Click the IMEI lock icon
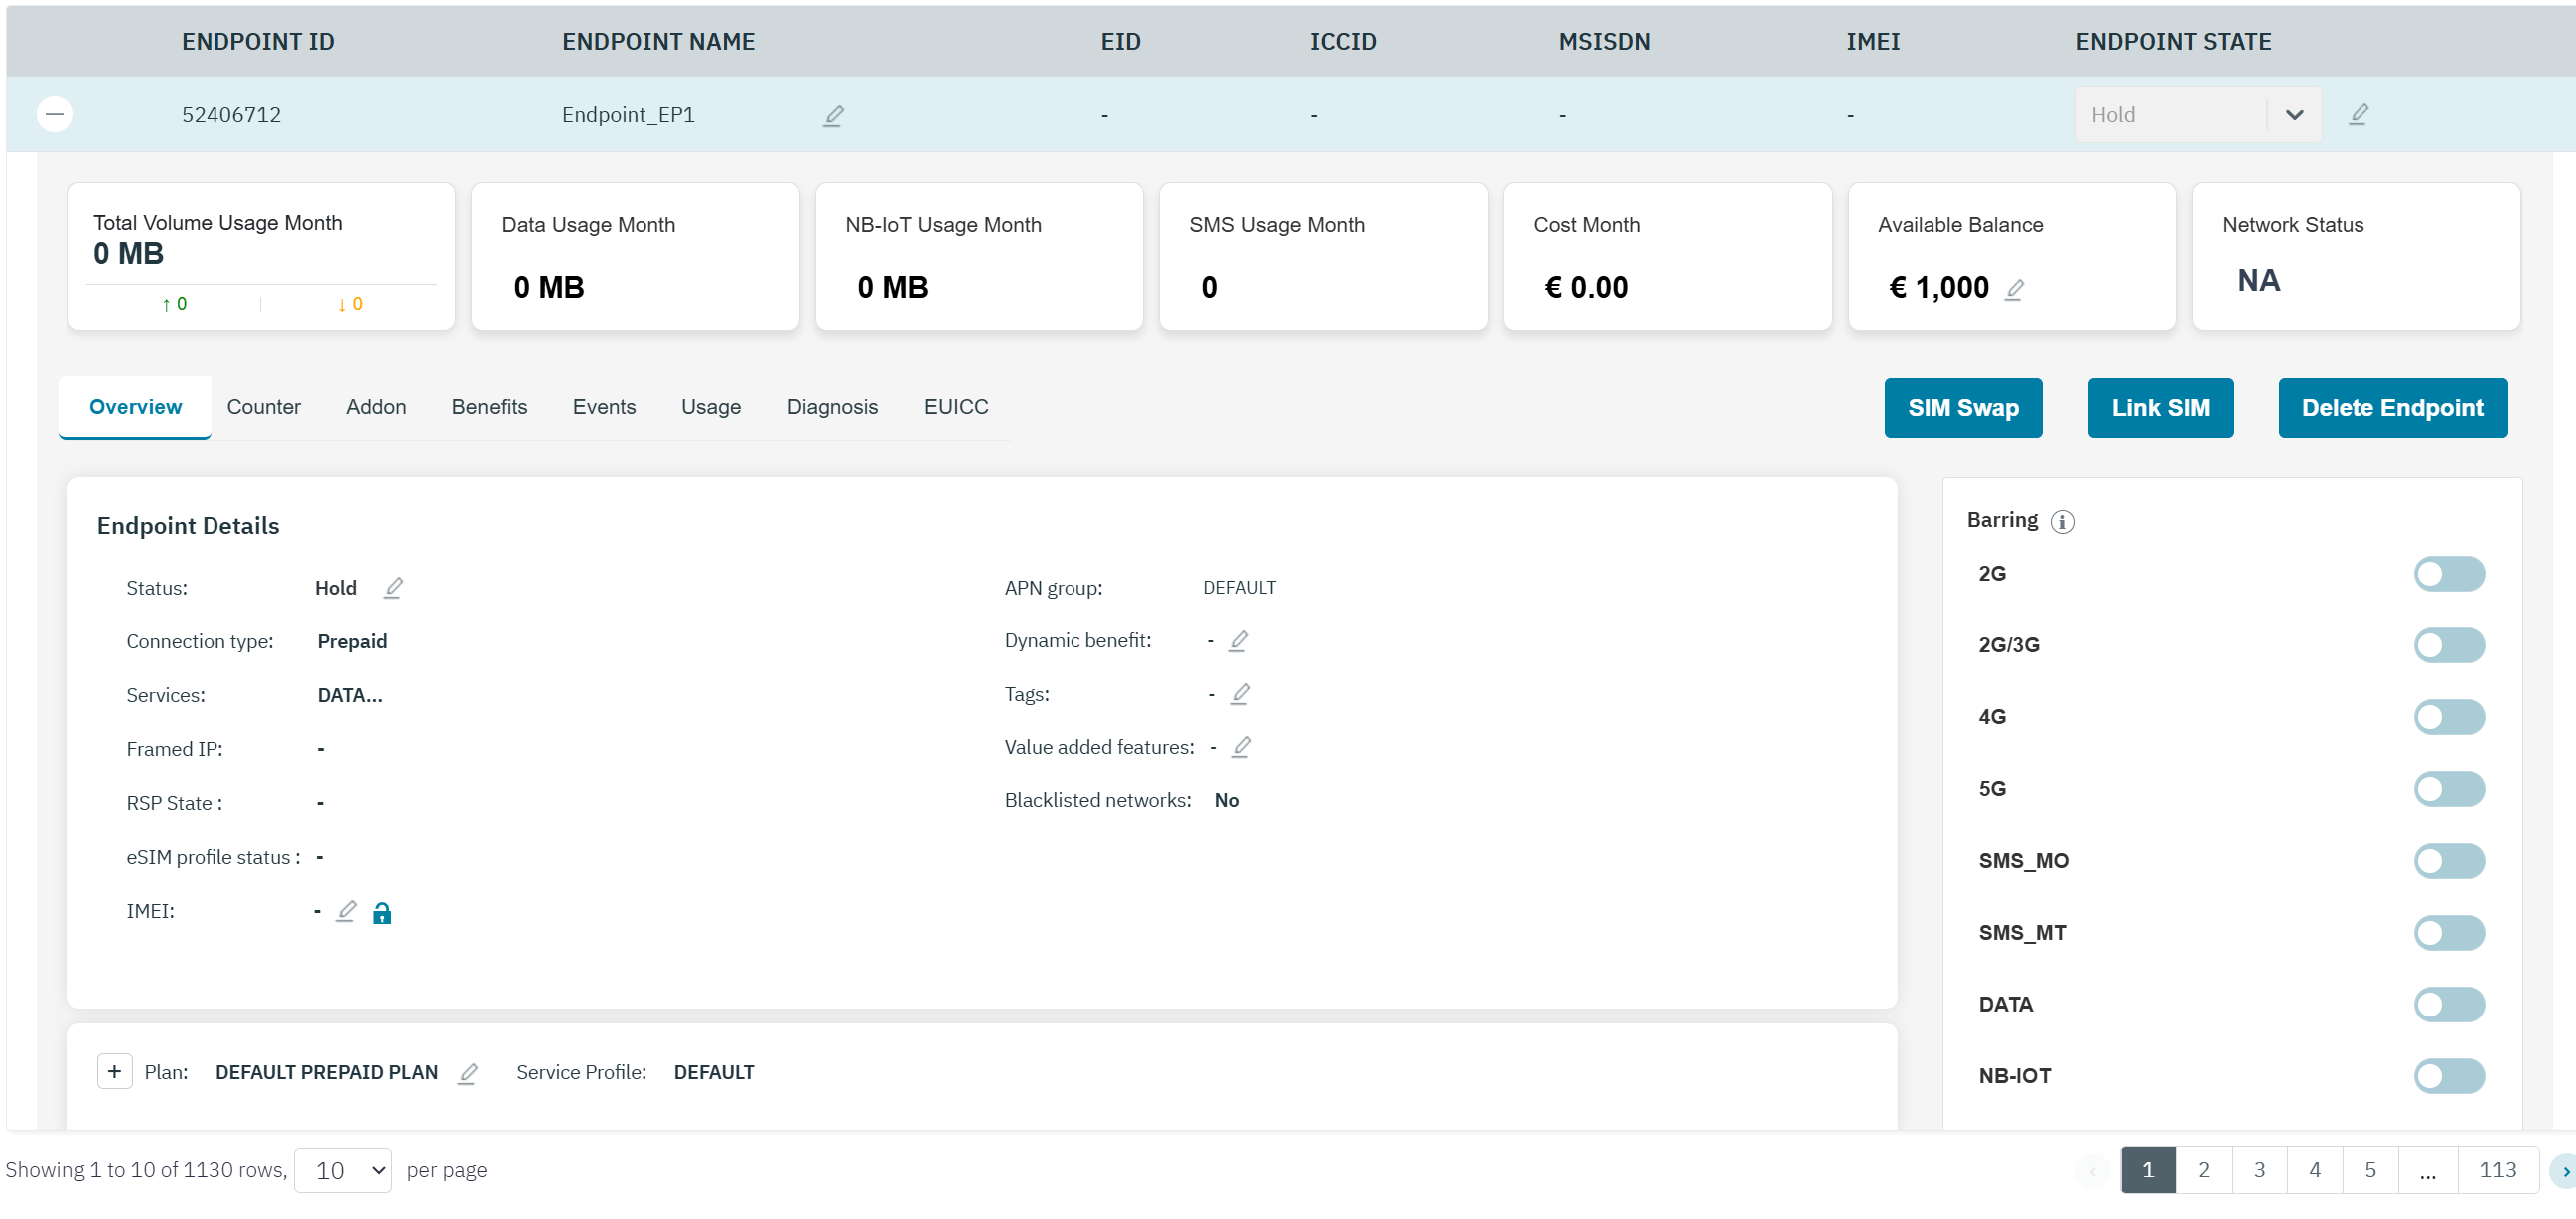2576x1219 pixels. [x=382, y=912]
